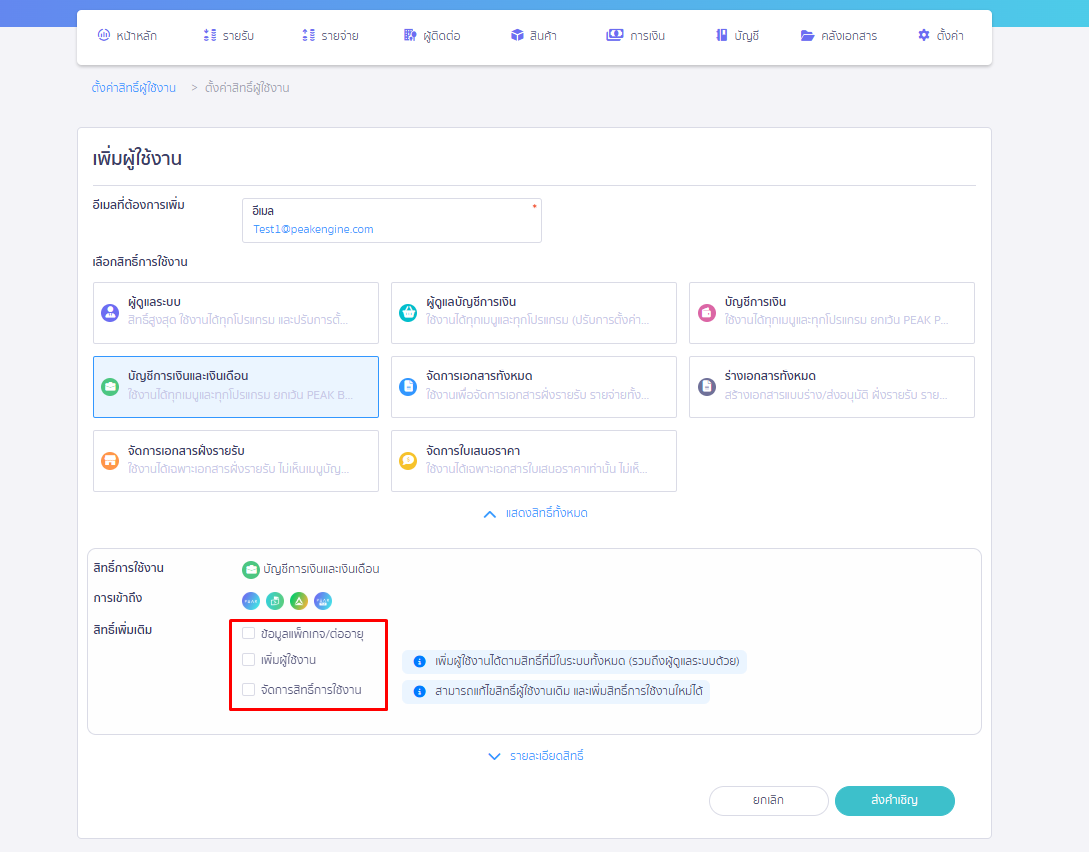Click the อีเมล input field
Image resolution: width=1089 pixels, height=852 pixels.
[x=391, y=229]
